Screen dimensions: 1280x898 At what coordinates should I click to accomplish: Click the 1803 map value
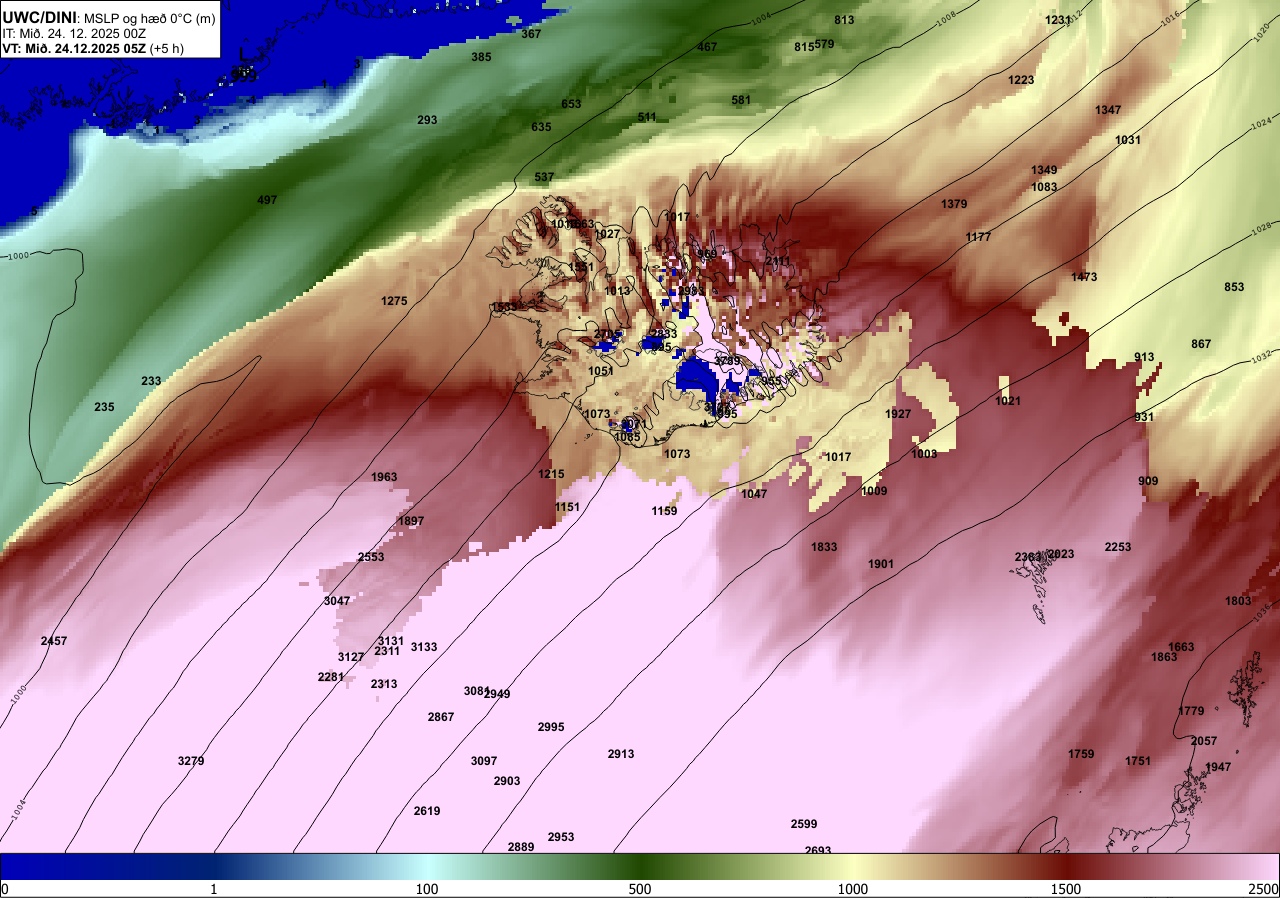coord(1238,601)
